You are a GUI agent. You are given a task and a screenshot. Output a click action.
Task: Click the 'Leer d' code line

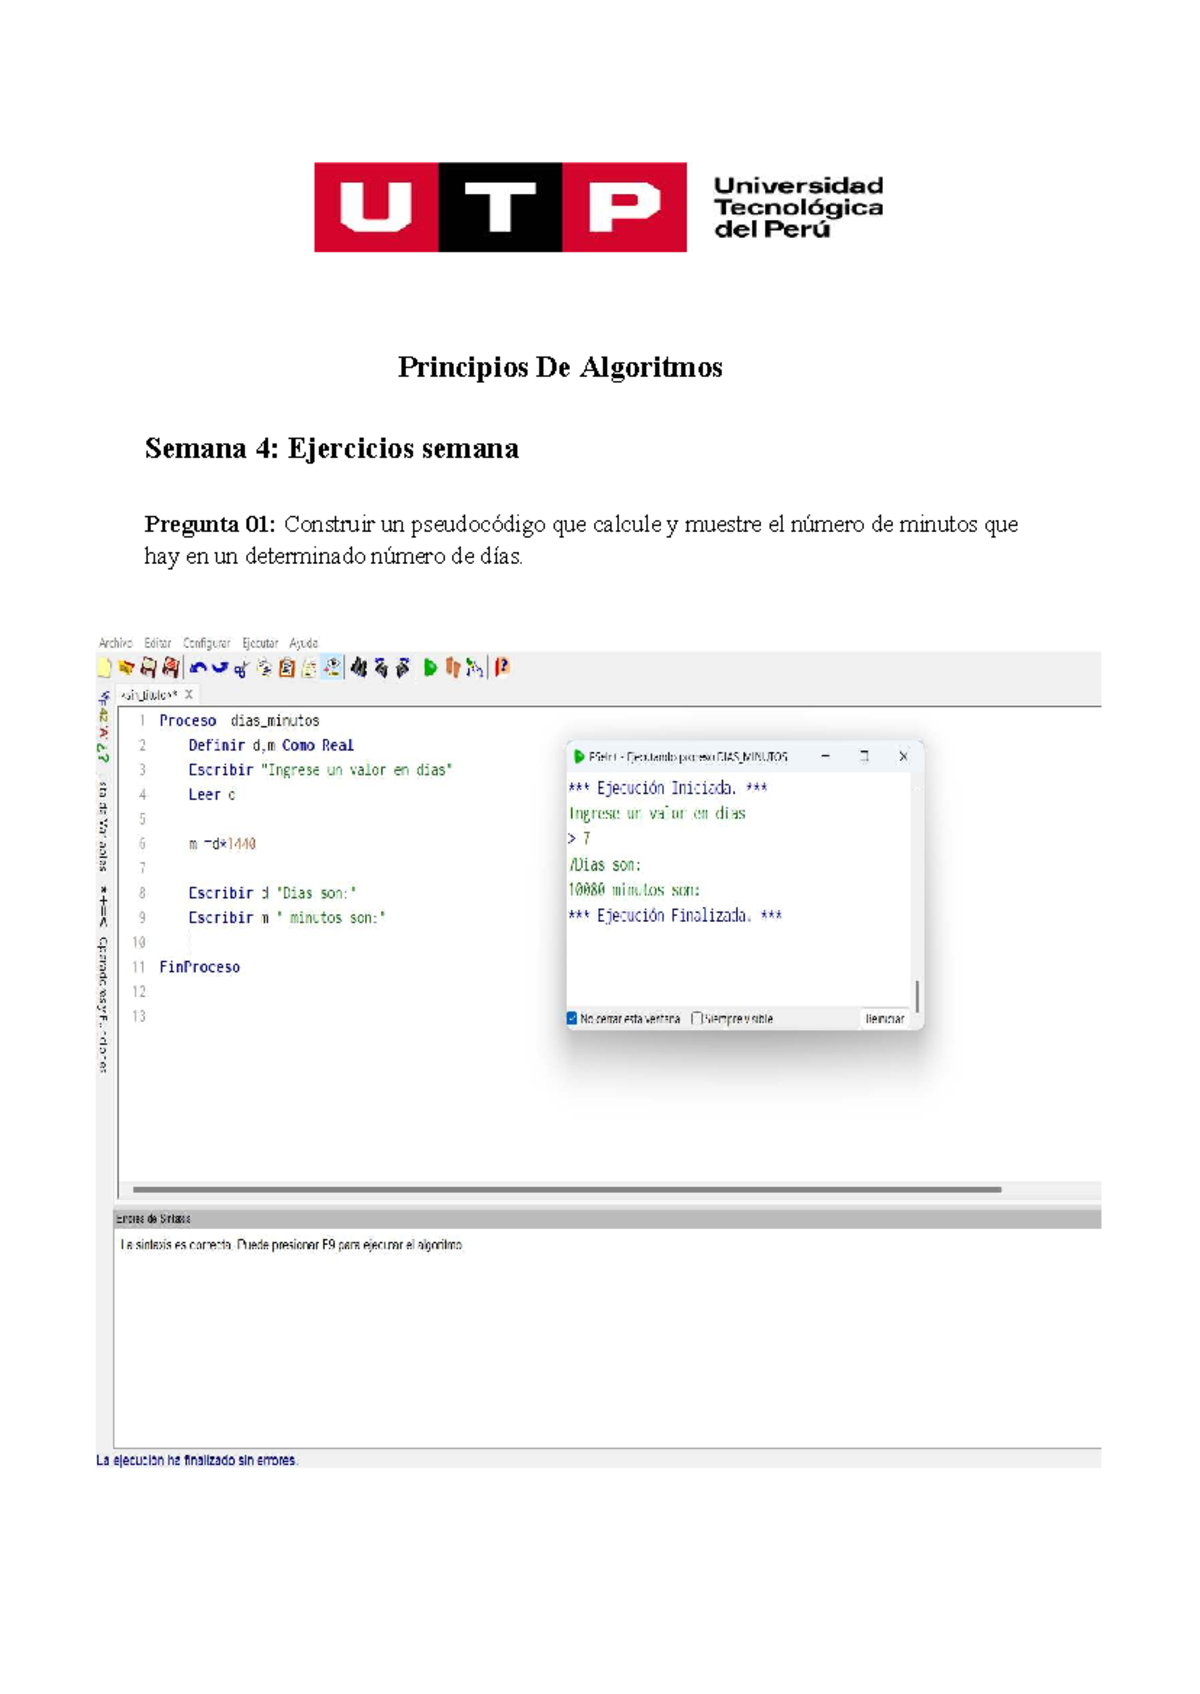click(212, 795)
